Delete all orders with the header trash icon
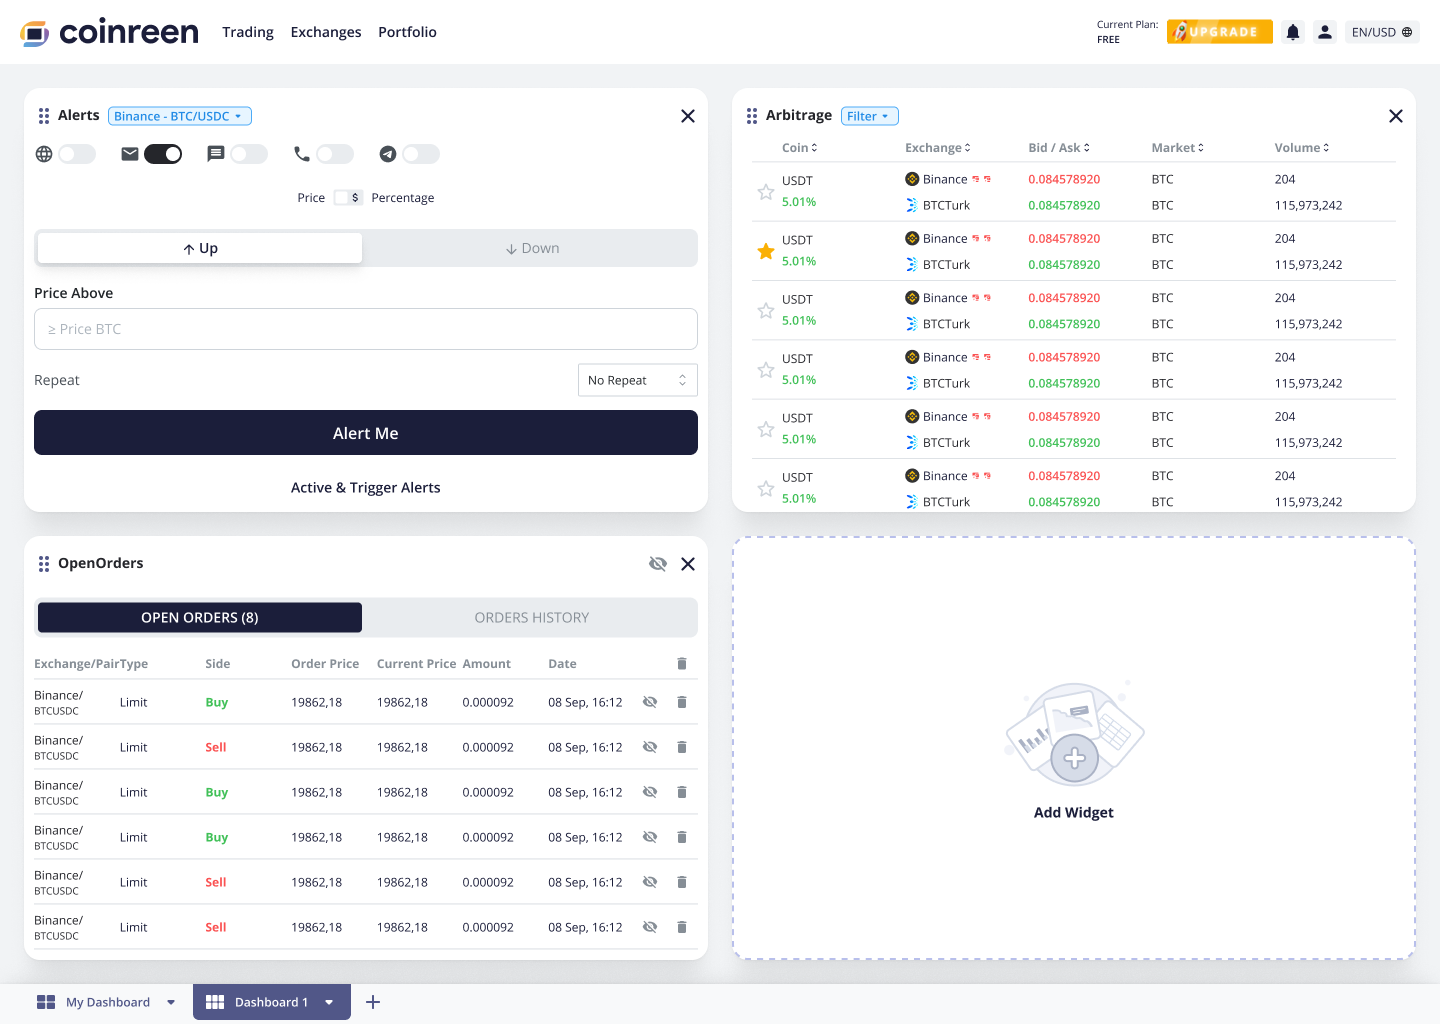1440x1024 pixels. click(682, 664)
